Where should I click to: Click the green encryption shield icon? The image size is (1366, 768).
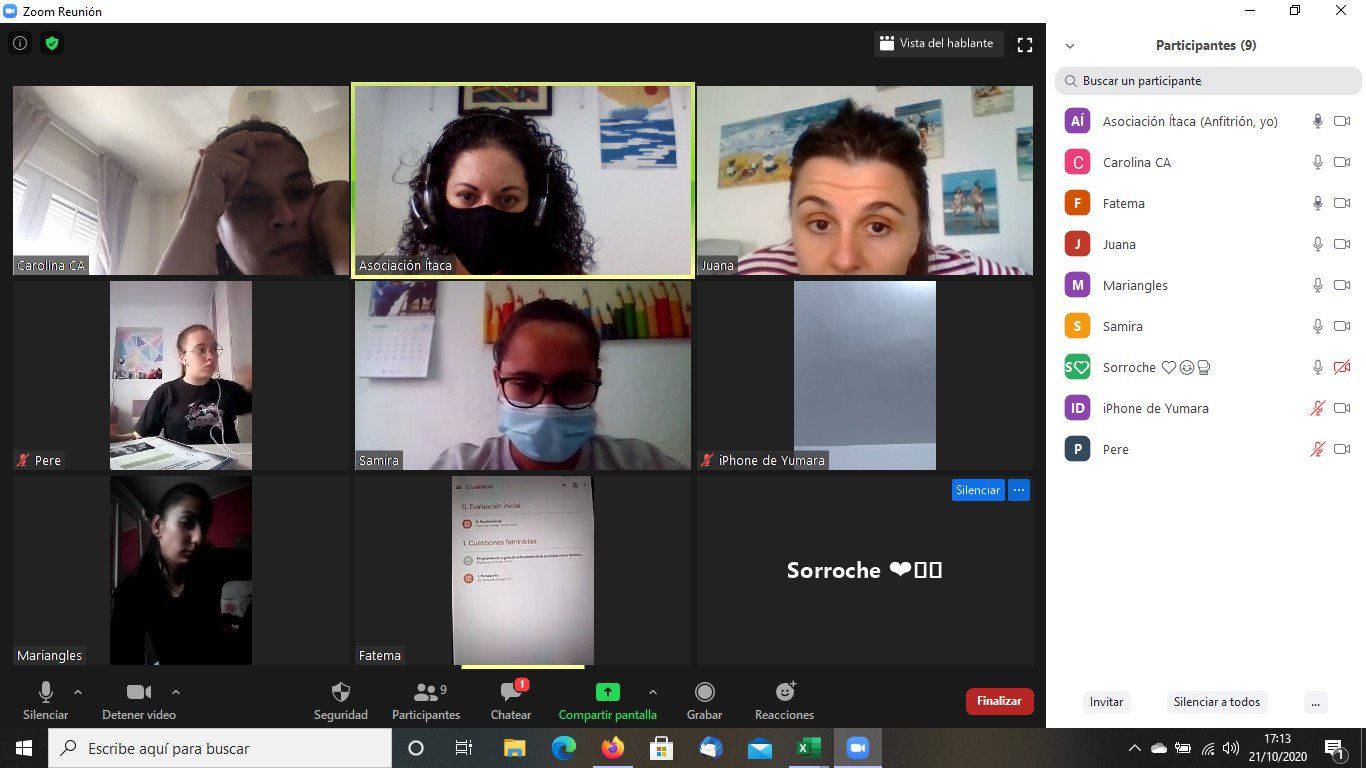point(52,43)
